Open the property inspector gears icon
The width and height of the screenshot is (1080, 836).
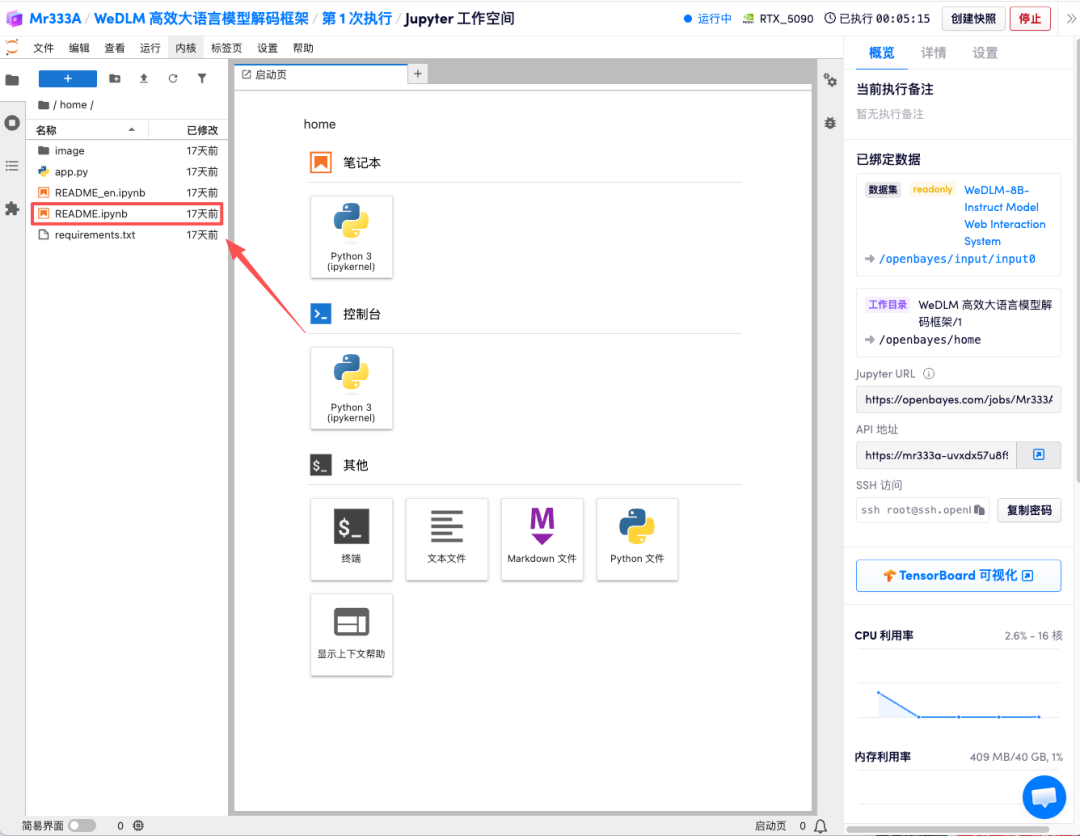click(830, 81)
